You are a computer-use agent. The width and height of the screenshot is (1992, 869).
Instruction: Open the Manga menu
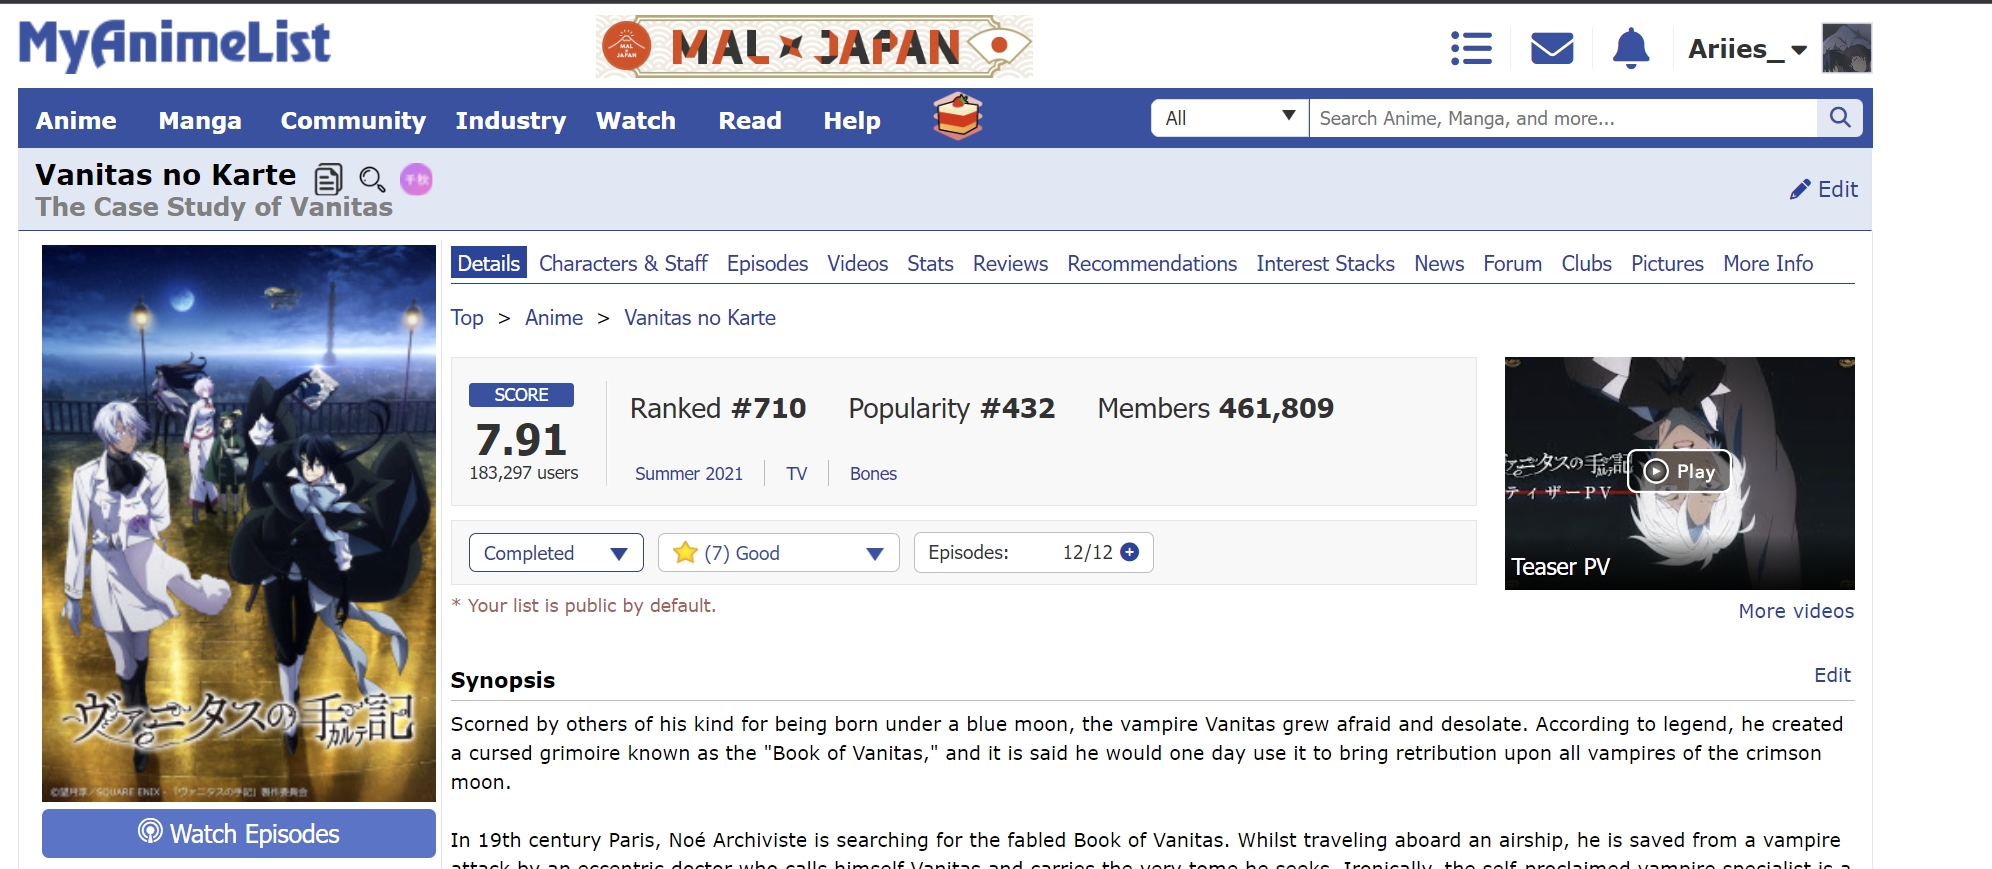(200, 120)
